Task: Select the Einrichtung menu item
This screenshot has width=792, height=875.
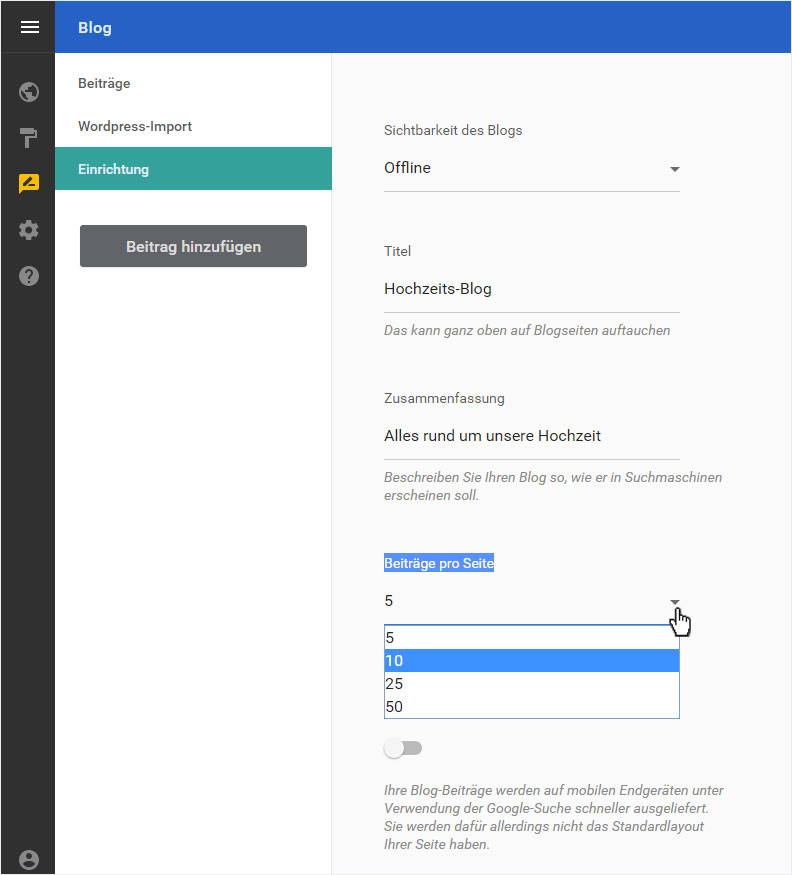Action: pos(193,169)
